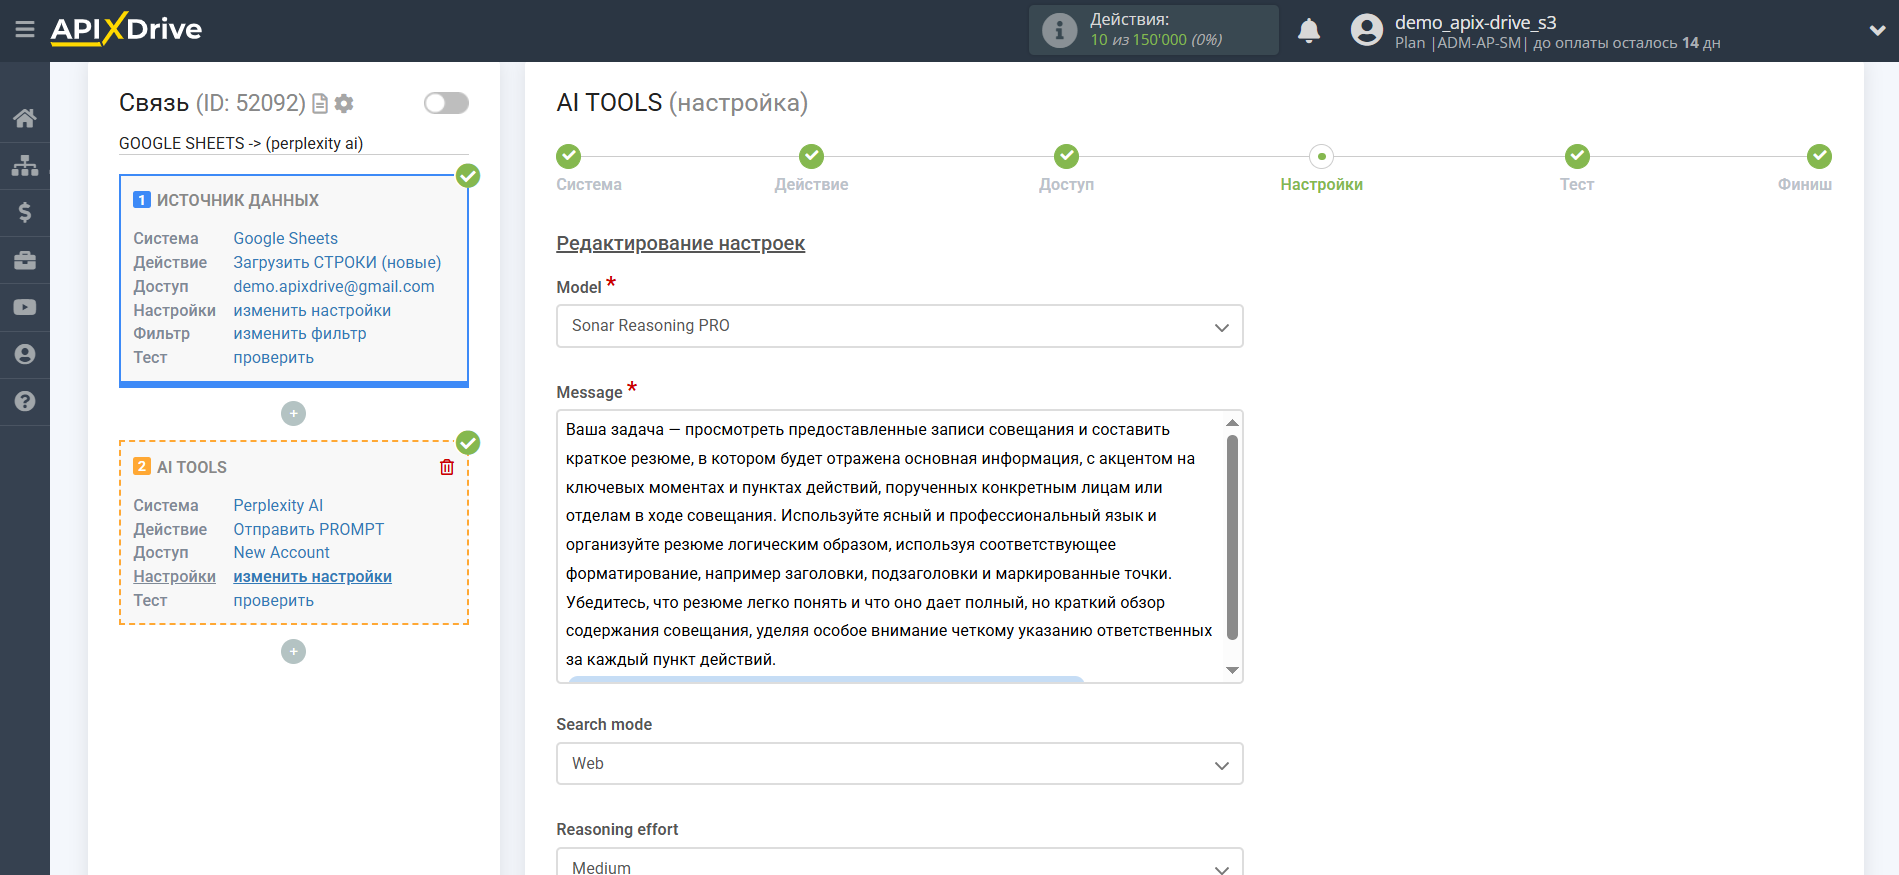Screen dimensions: 1899x875
Task: Open the hamburger menu
Action: coord(25,30)
